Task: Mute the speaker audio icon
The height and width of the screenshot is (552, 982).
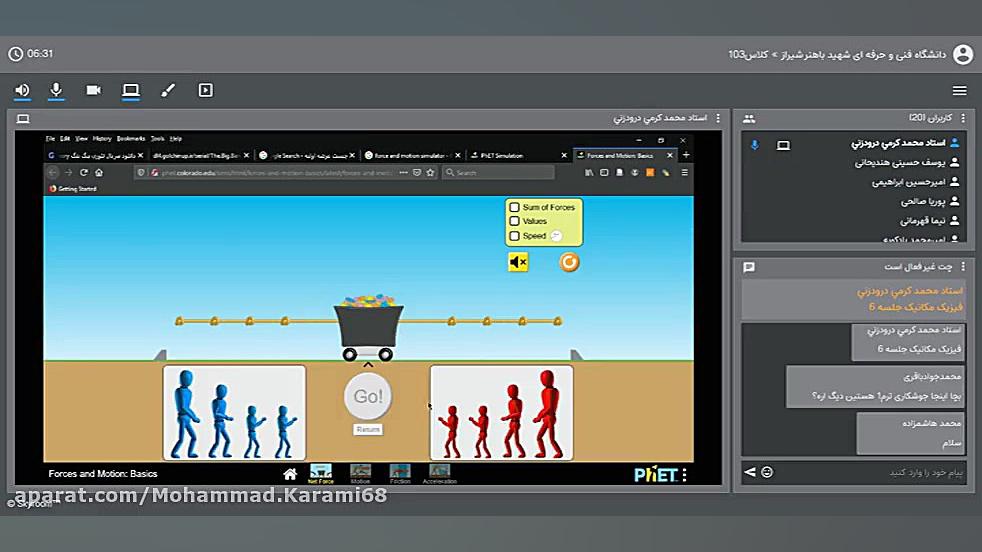Action: [22, 90]
